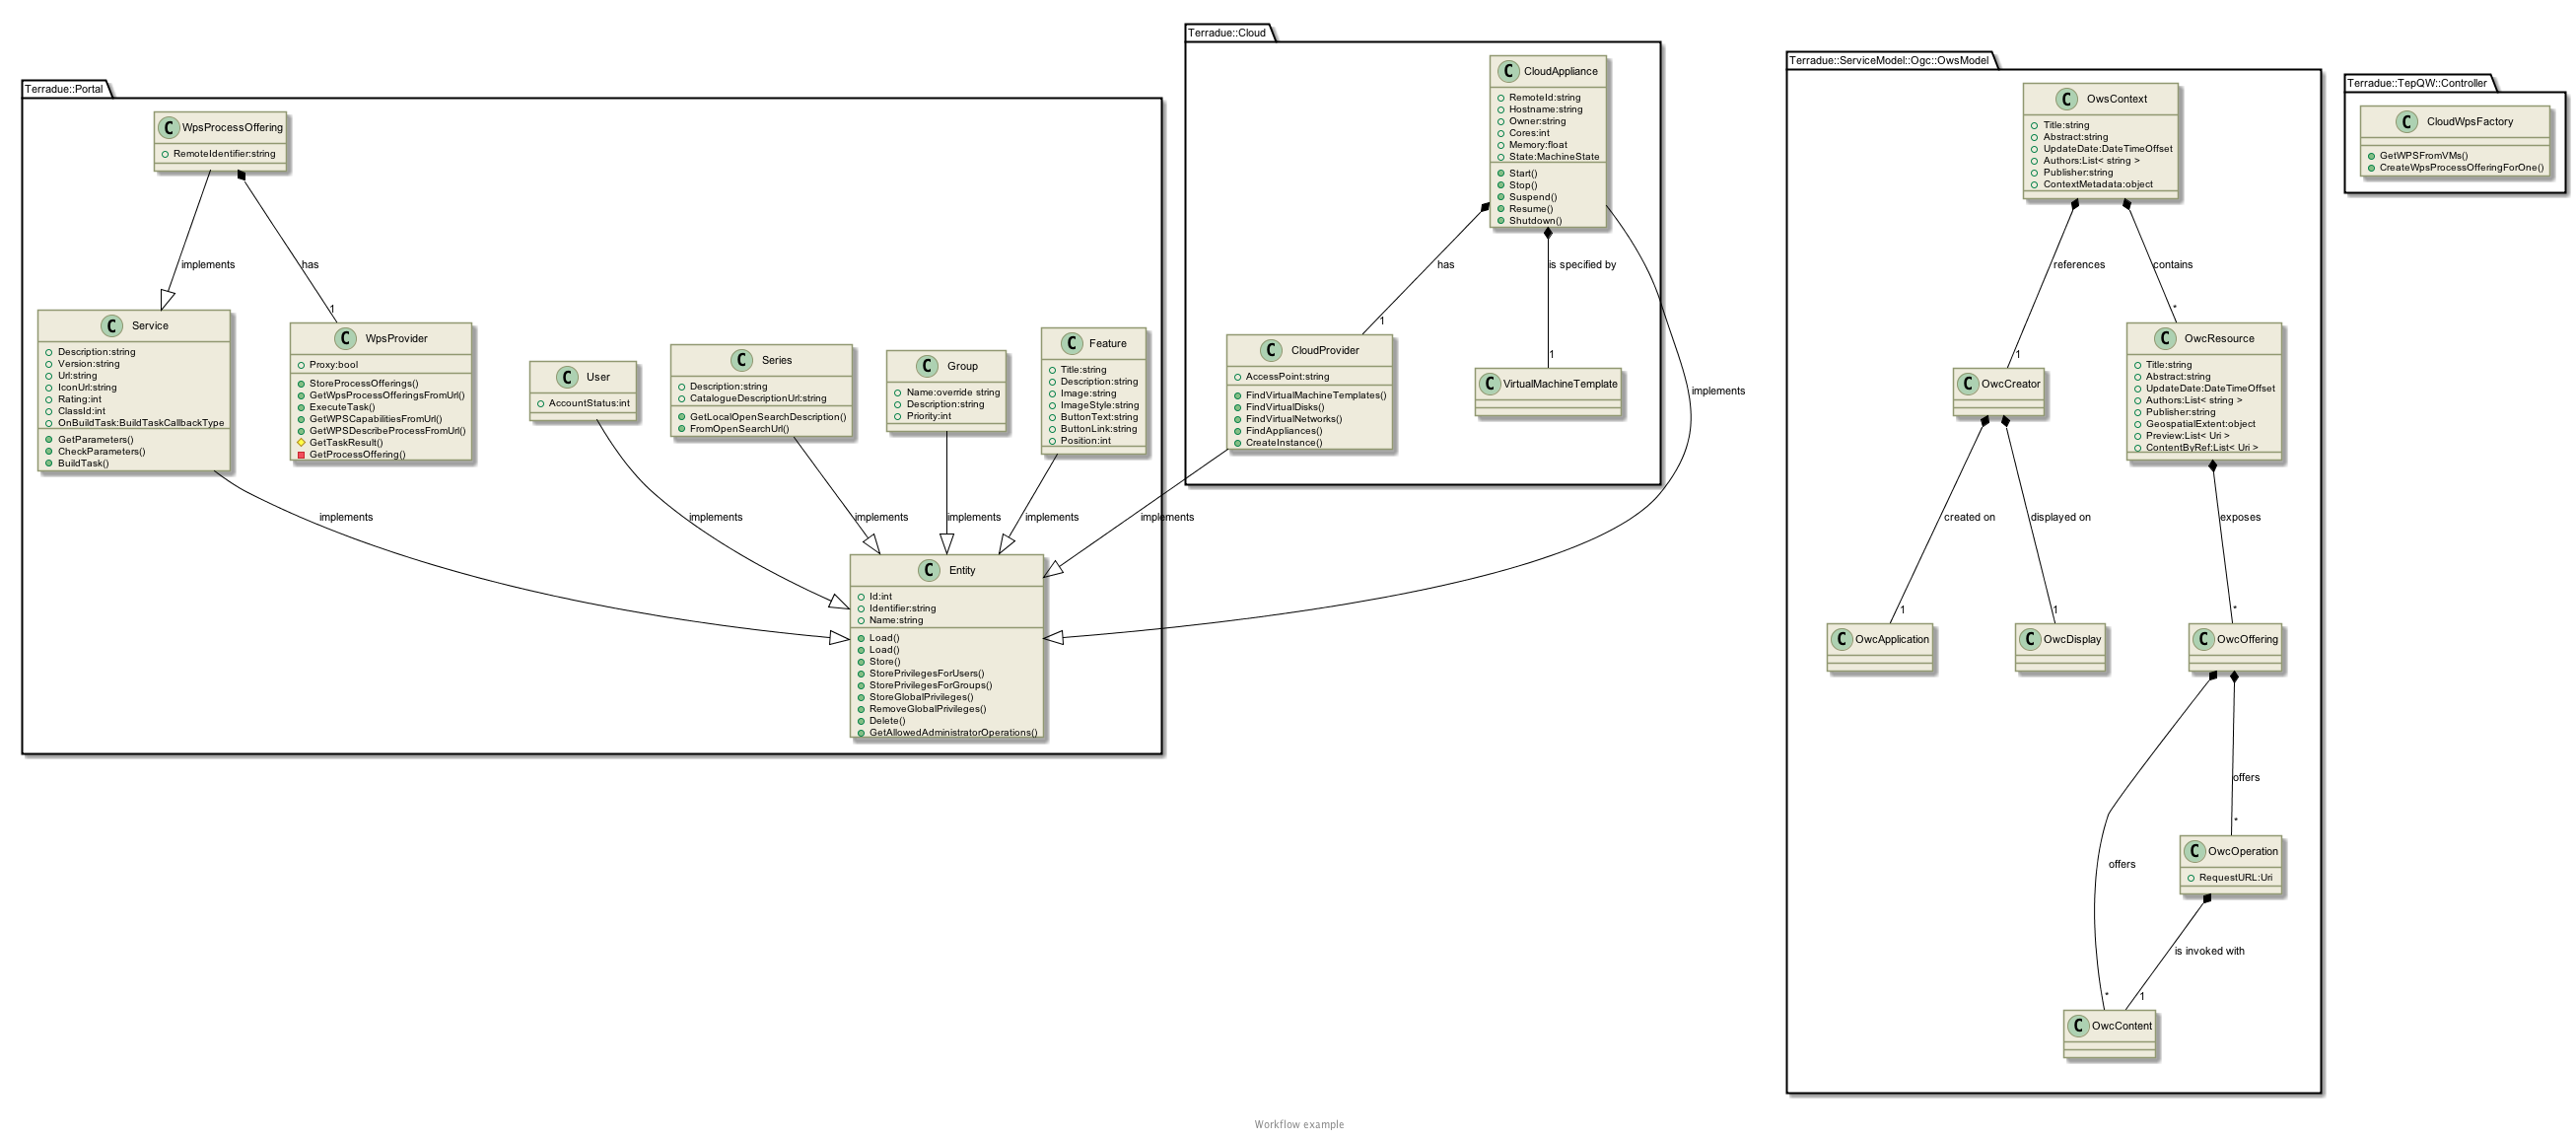Click the OnBuildTask:BuildTaskCallbackType attribute in Service
2576x1140 pixels.
click(x=141, y=423)
